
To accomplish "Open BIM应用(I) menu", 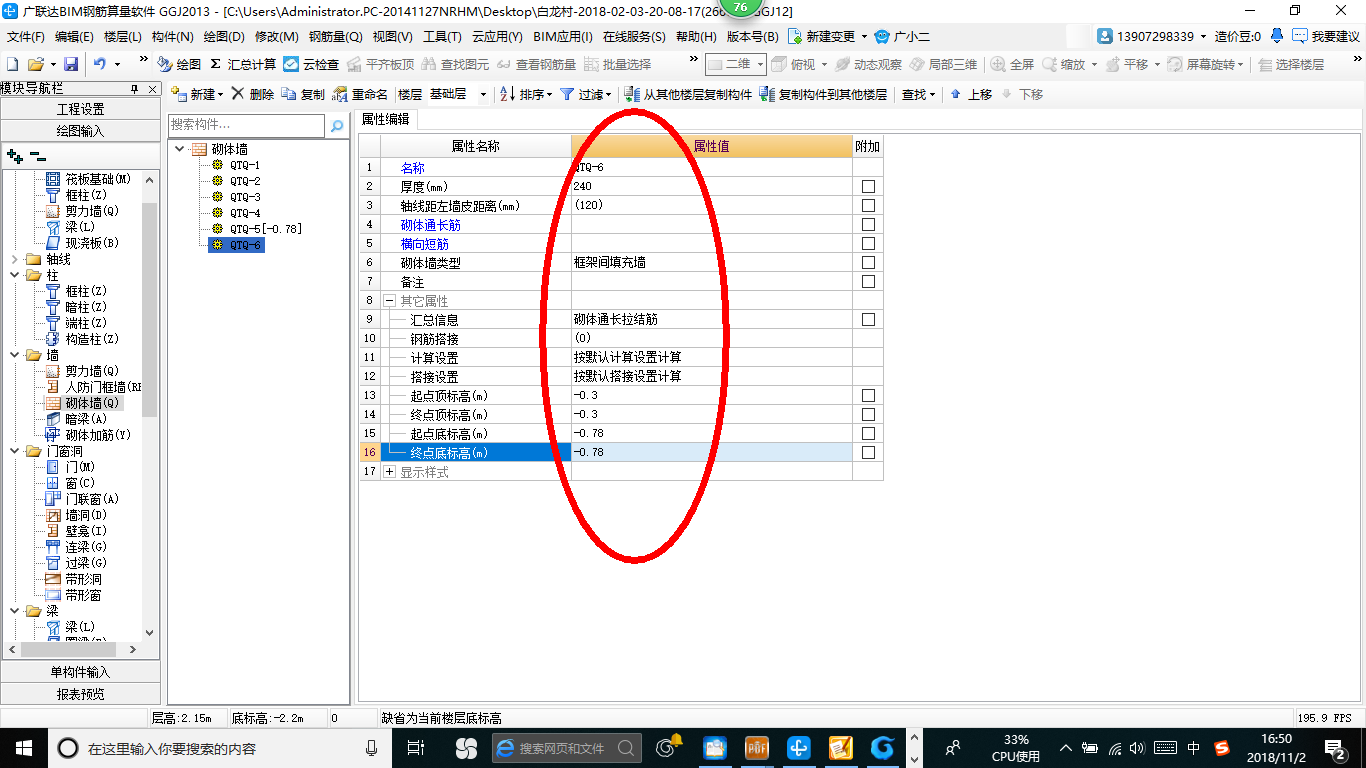I will click(563, 37).
